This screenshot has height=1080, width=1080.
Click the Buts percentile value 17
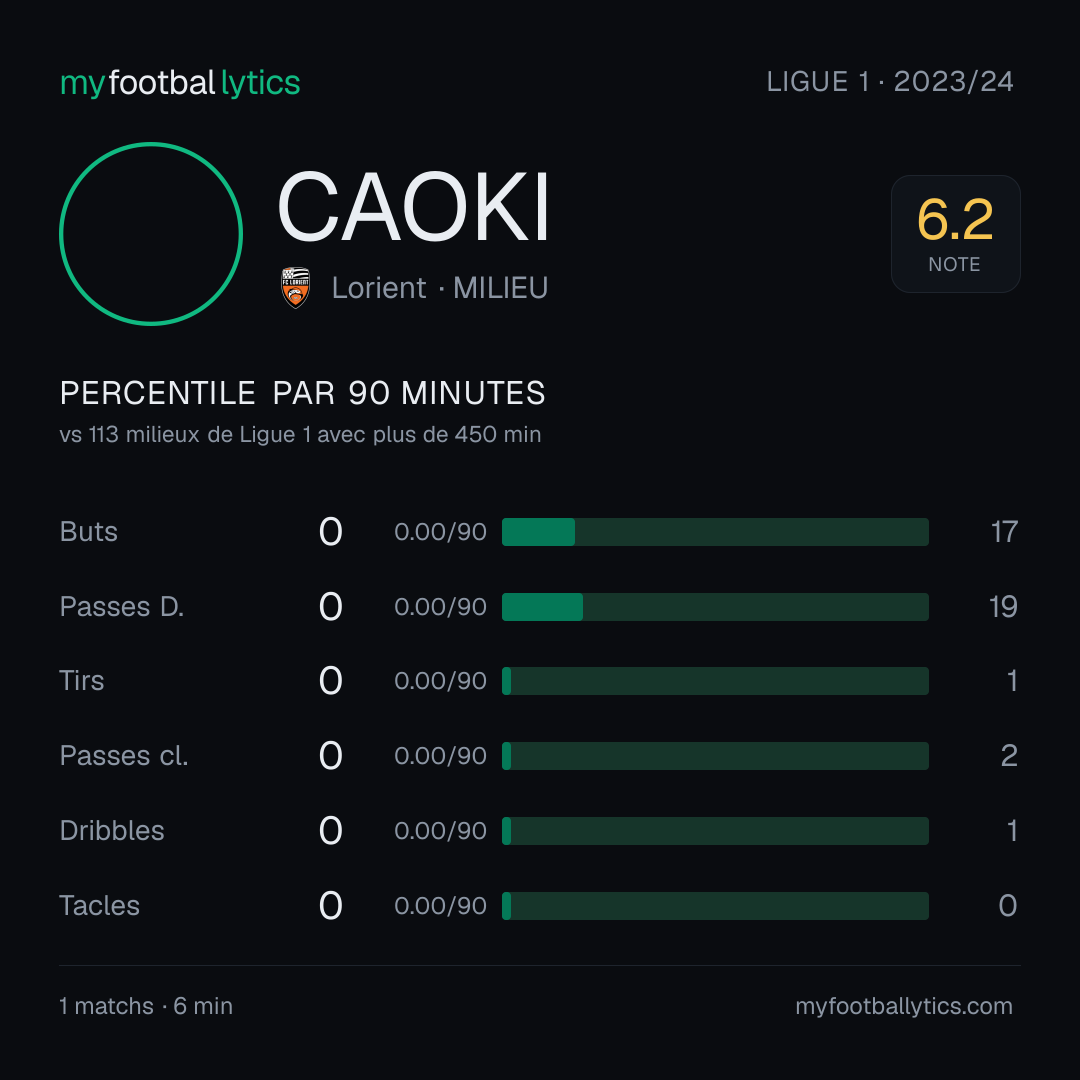pos(1004,532)
